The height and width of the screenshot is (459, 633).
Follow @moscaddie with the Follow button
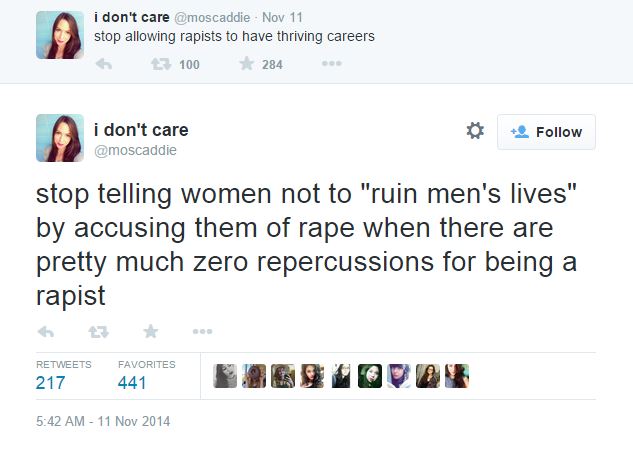pos(546,132)
